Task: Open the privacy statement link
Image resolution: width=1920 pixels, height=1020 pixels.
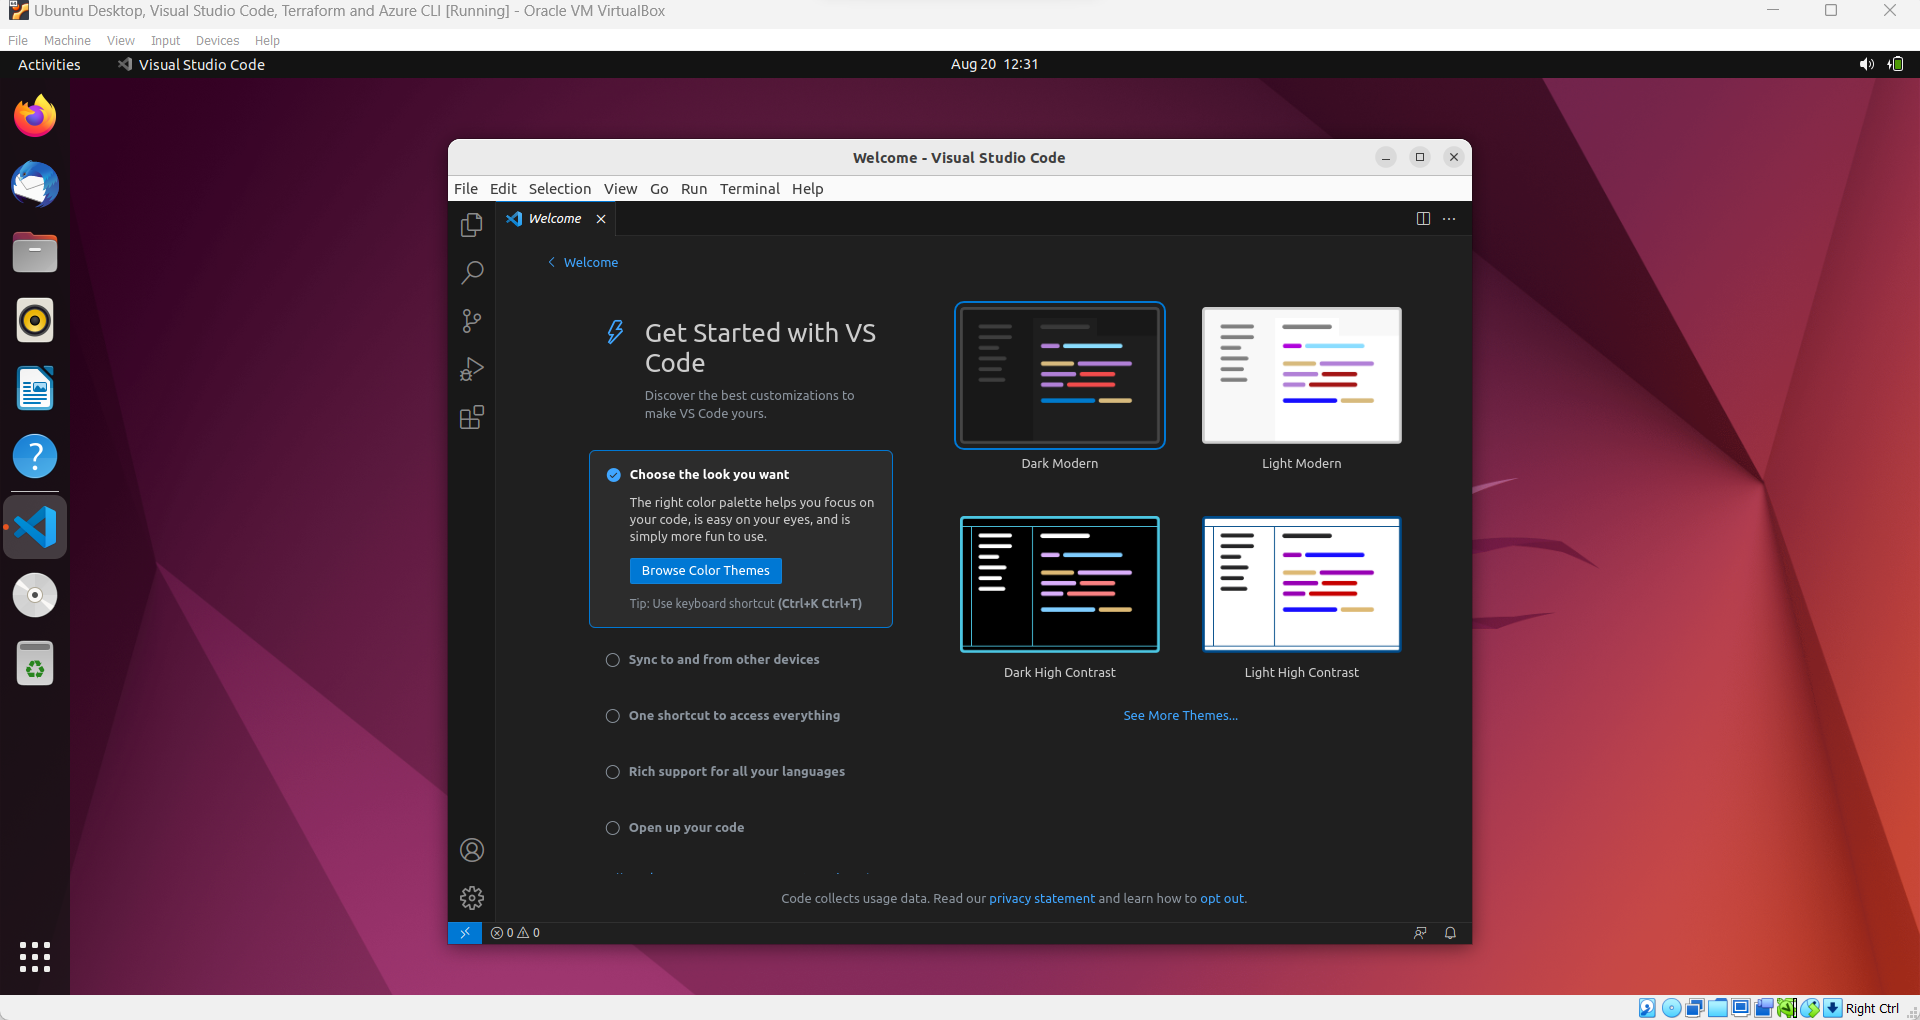Action: [x=1042, y=898]
